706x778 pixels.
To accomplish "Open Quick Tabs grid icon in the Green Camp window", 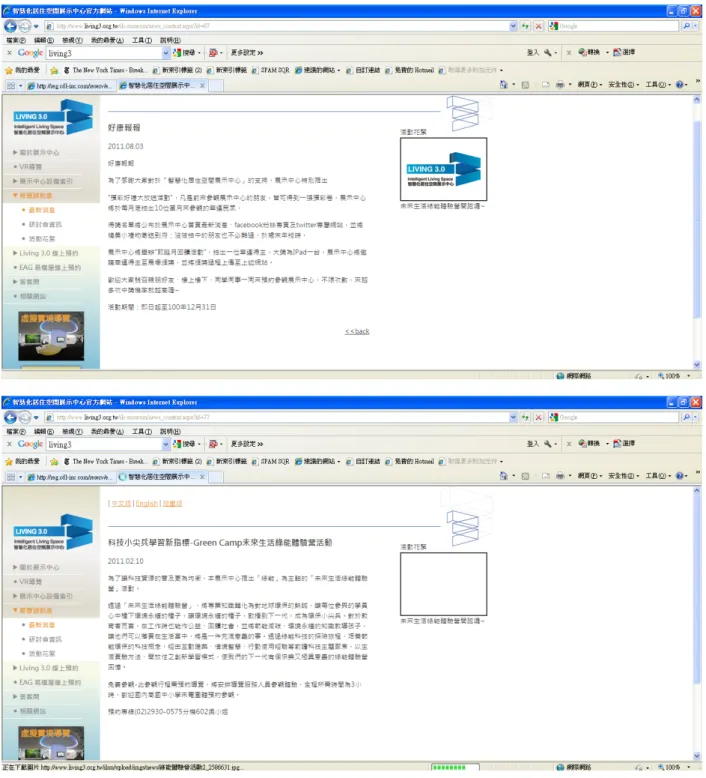I will [11, 477].
